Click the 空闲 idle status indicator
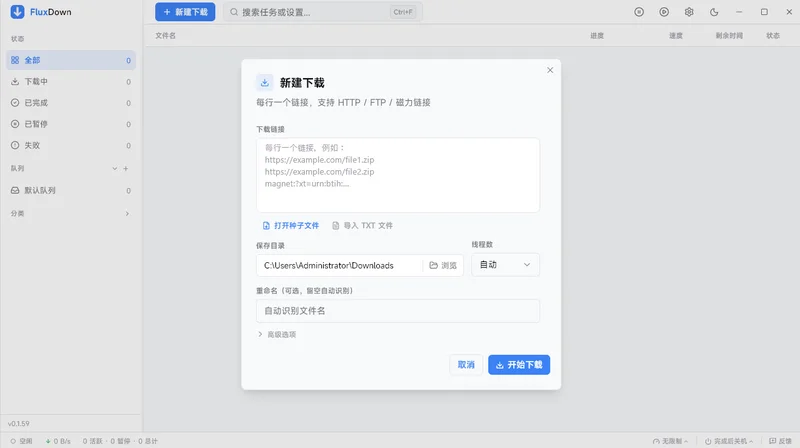Image resolution: width=800 pixels, height=448 pixels. (21, 441)
